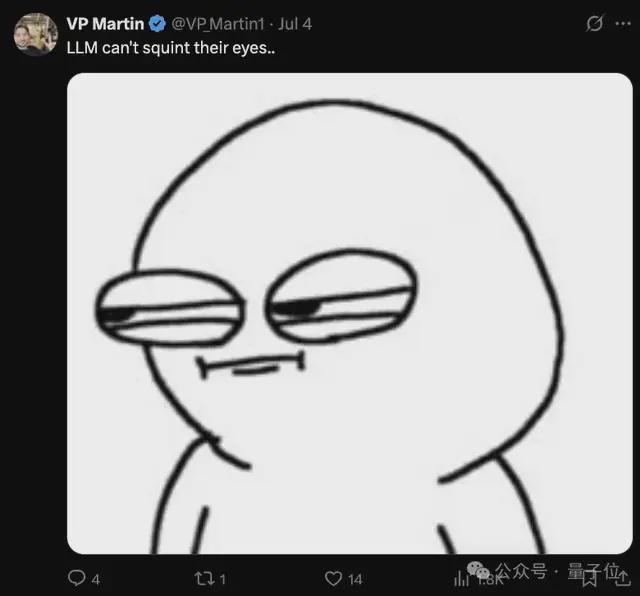Image resolution: width=640 pixels, height=596 pixels.
Task: Open view analytics bar chart icon
Action: [461, 579]
